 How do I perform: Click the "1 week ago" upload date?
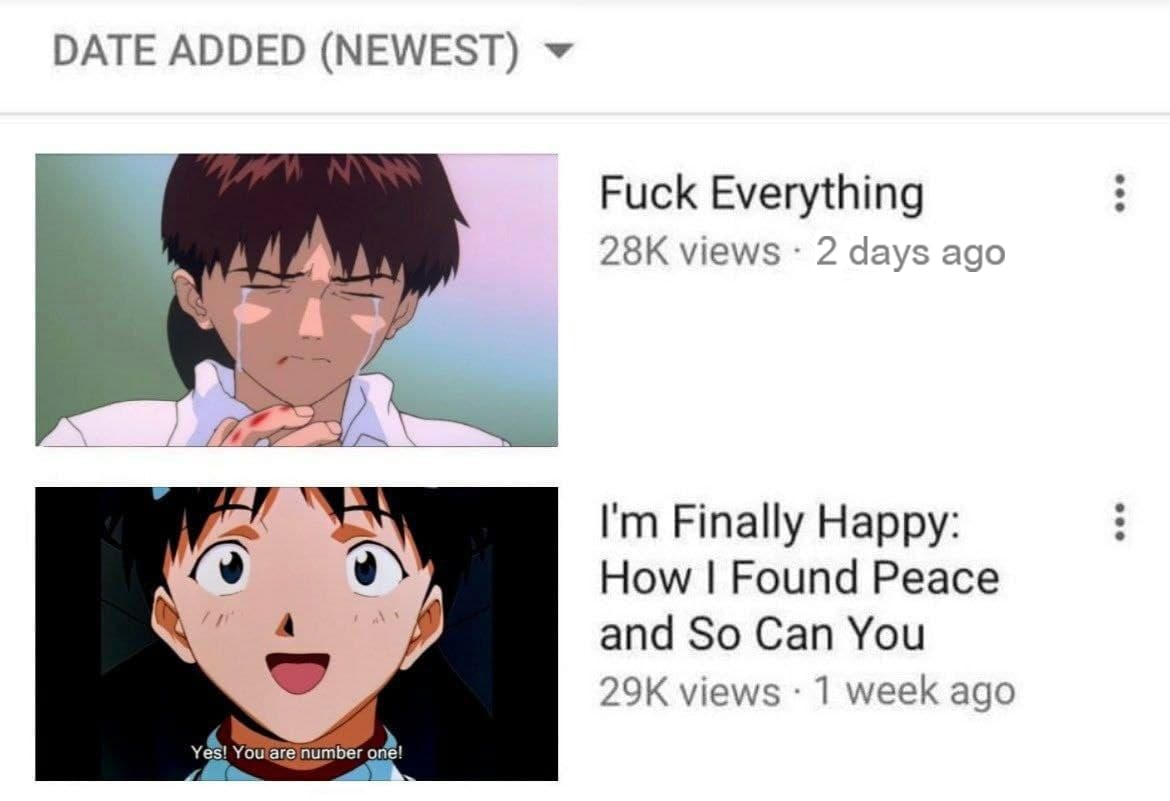coord(915,691)
